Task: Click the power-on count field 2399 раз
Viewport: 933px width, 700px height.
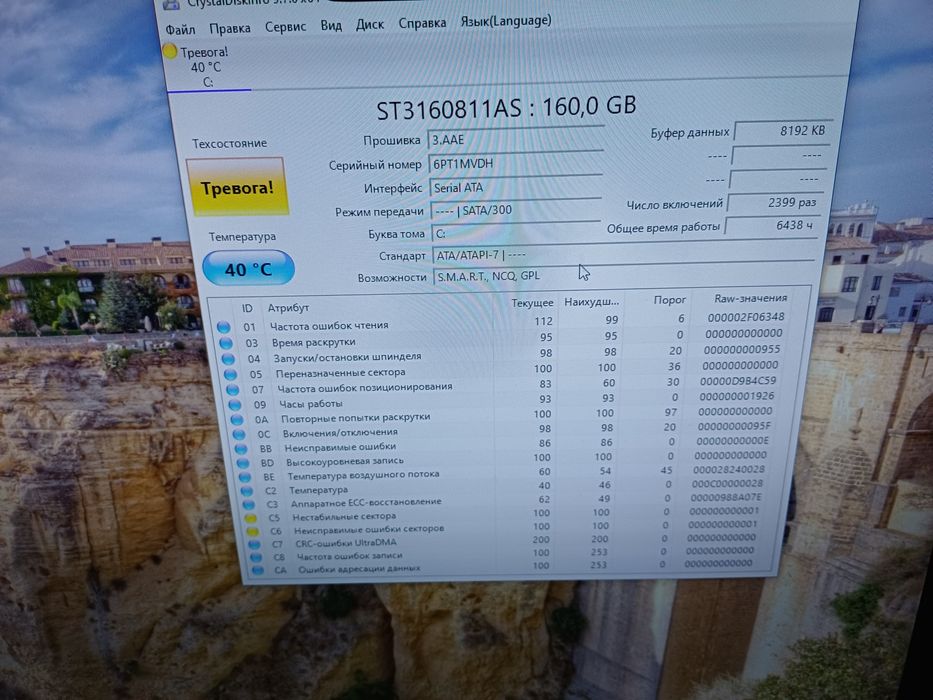Action: pyautogui.click(x=774, y=202)
